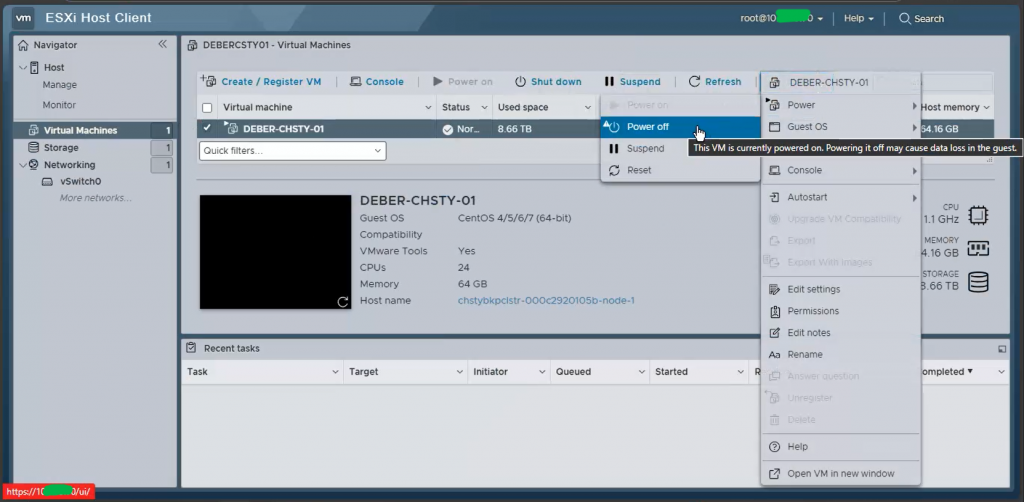Expand Status column sort dropdown arrow

pyautogui.click(x=485, y=107)
